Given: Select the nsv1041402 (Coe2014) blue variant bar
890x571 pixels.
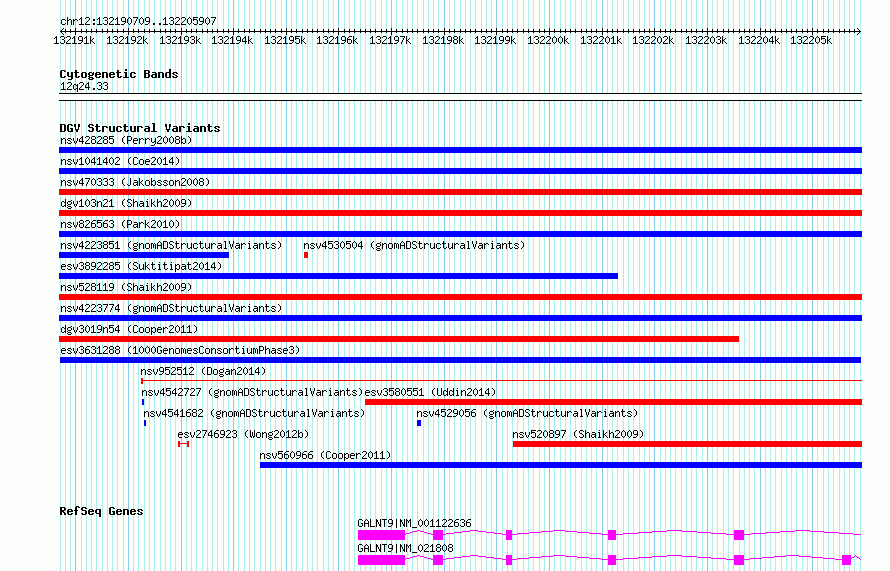Looking at the screenshot, I should (460, 171).
